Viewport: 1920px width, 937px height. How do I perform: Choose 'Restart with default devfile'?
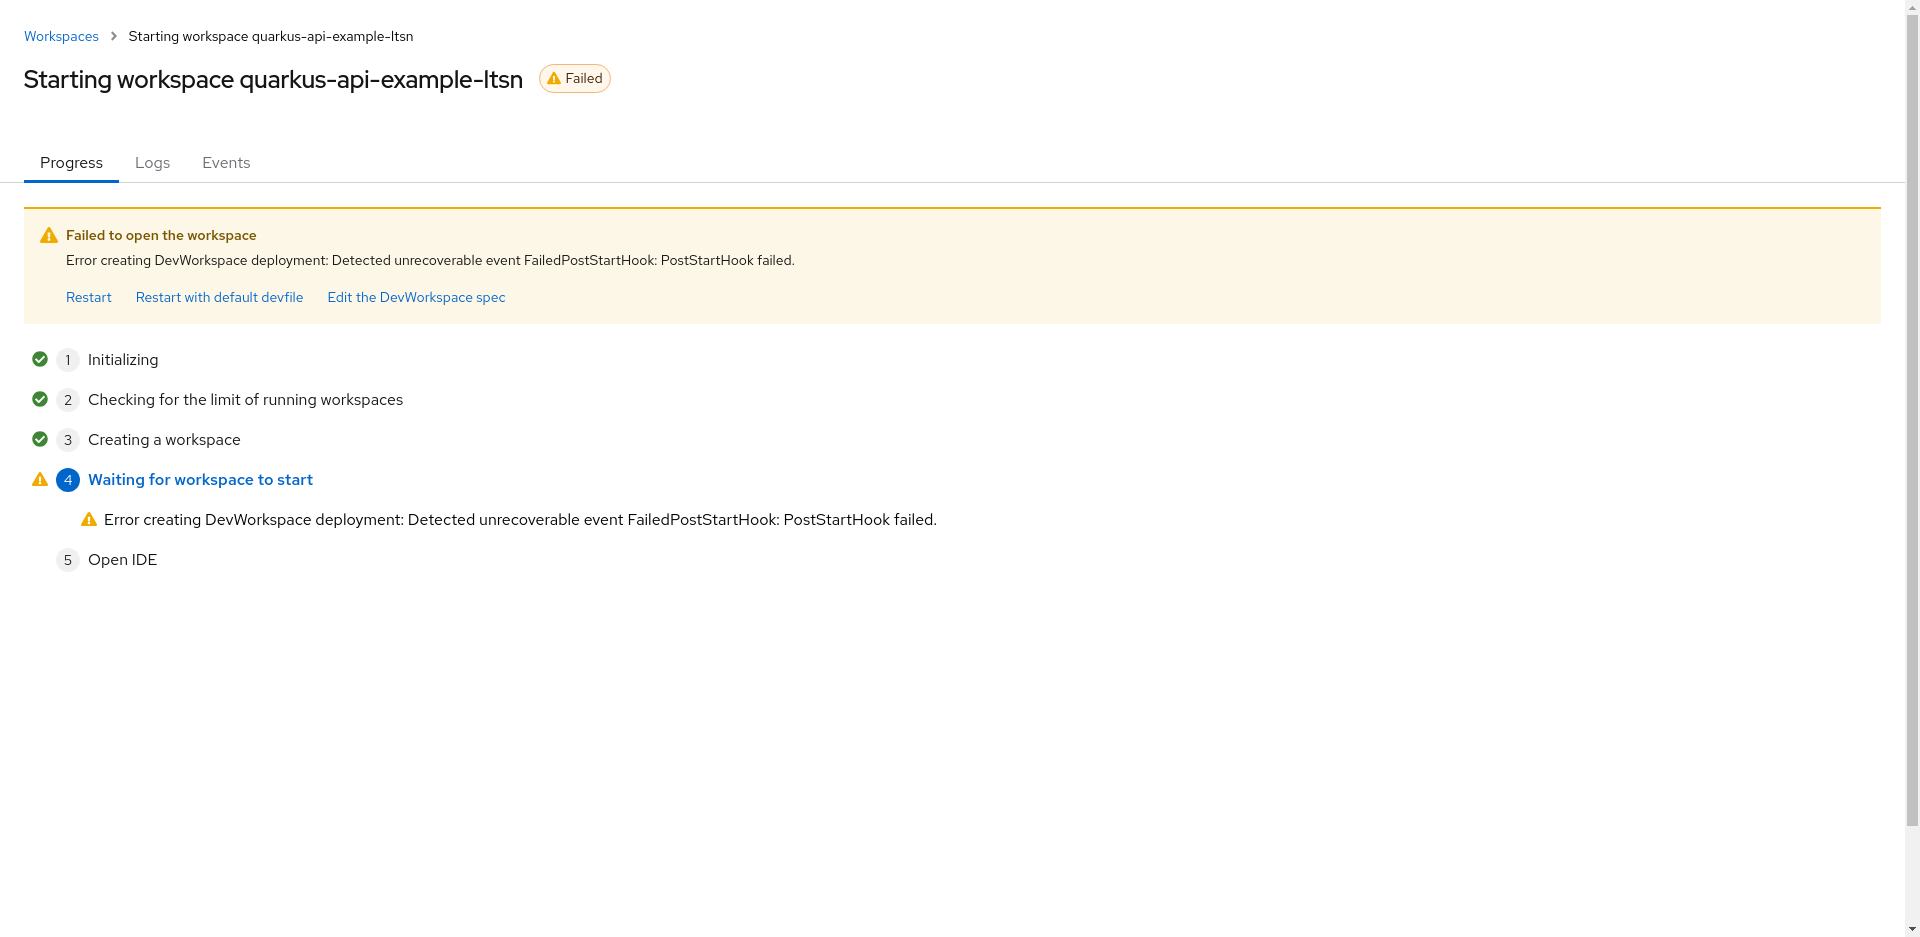click(x=219, y=297)
